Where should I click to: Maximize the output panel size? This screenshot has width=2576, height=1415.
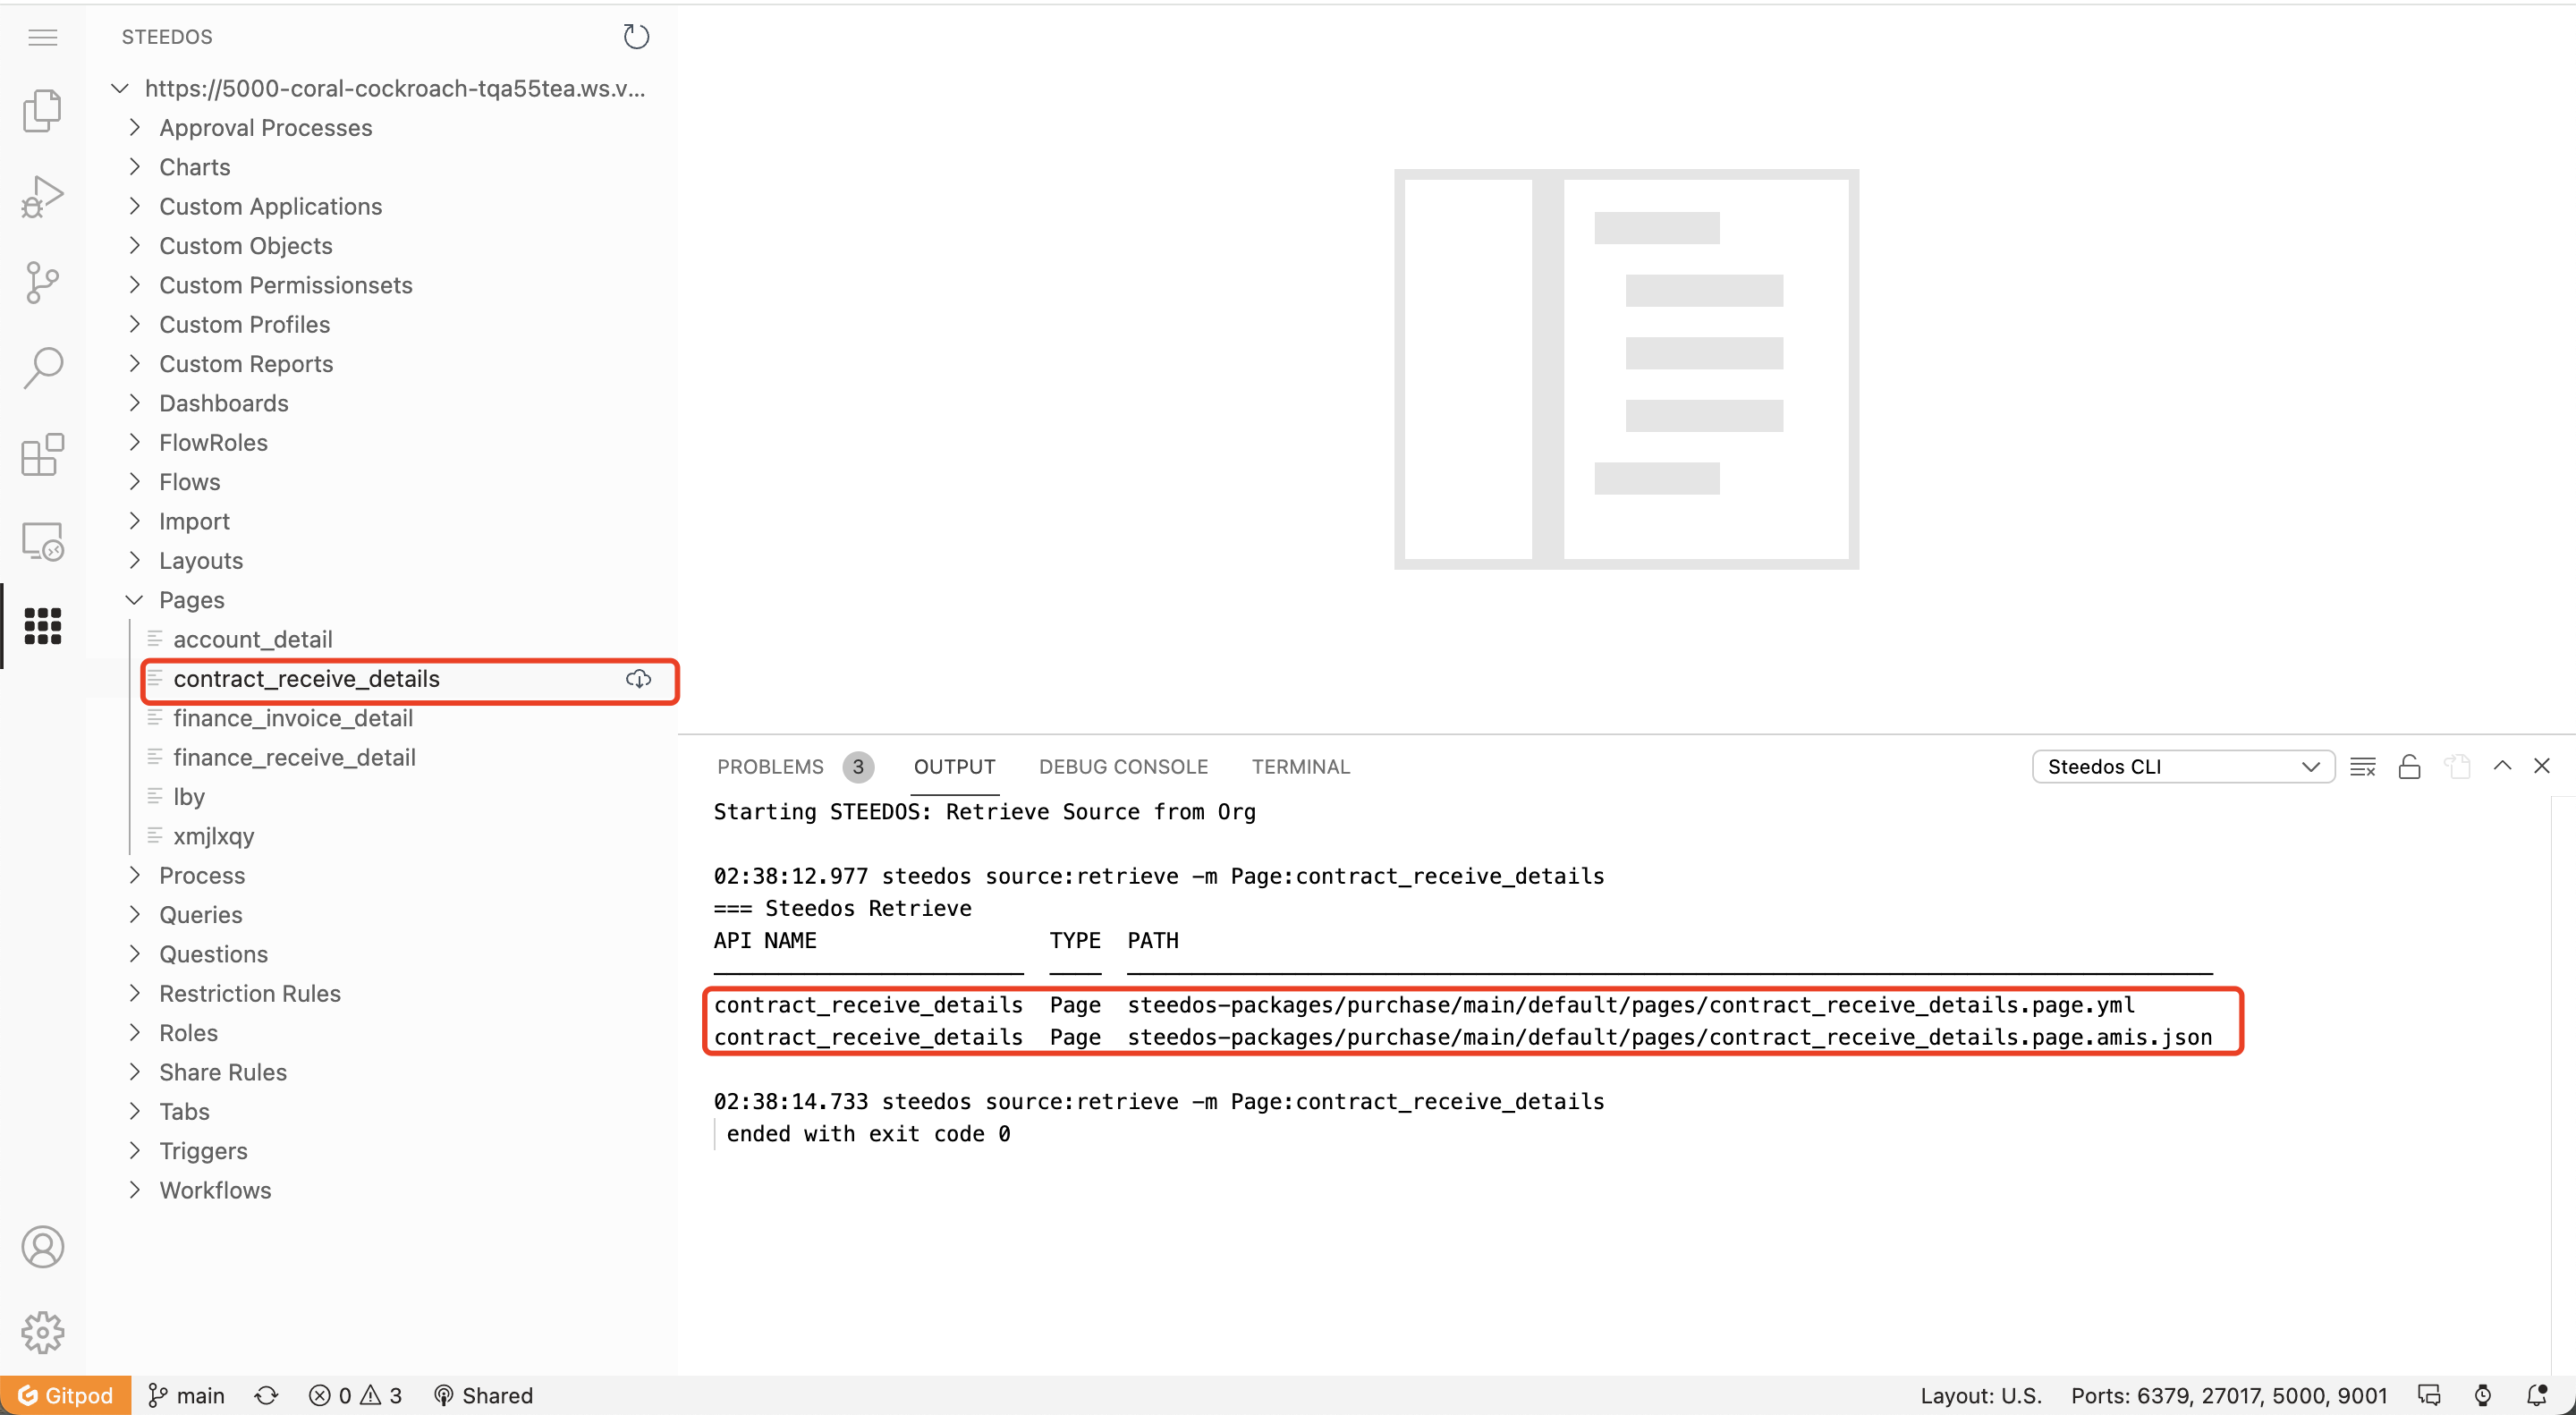2502,766
